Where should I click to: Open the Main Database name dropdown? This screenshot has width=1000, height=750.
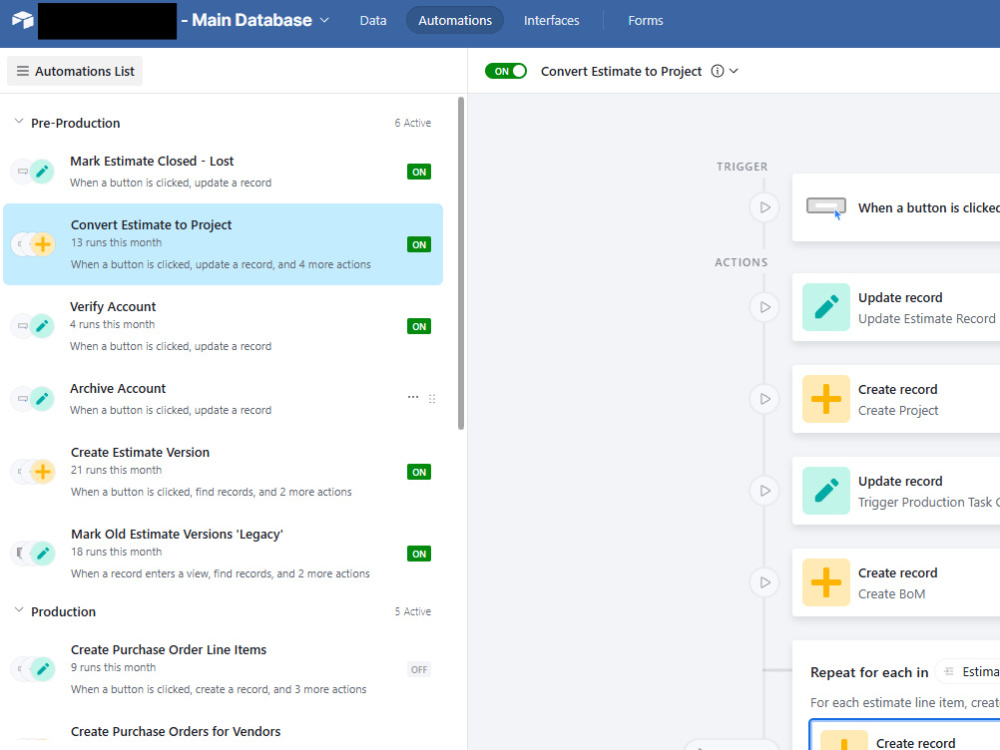click(324, 20)
